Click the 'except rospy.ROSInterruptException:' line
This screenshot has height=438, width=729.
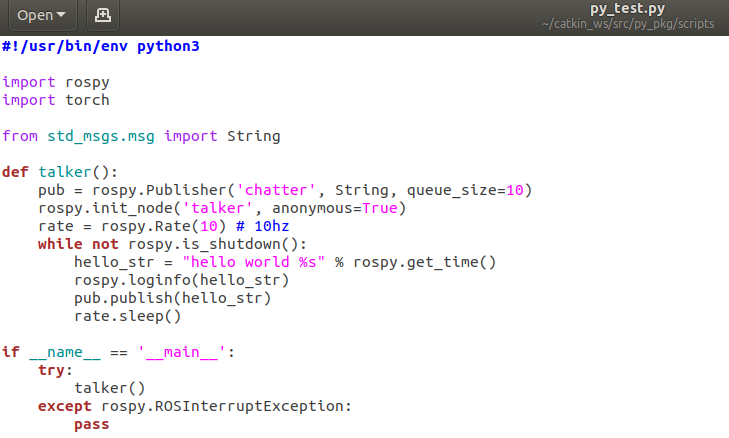pos(195,406)
